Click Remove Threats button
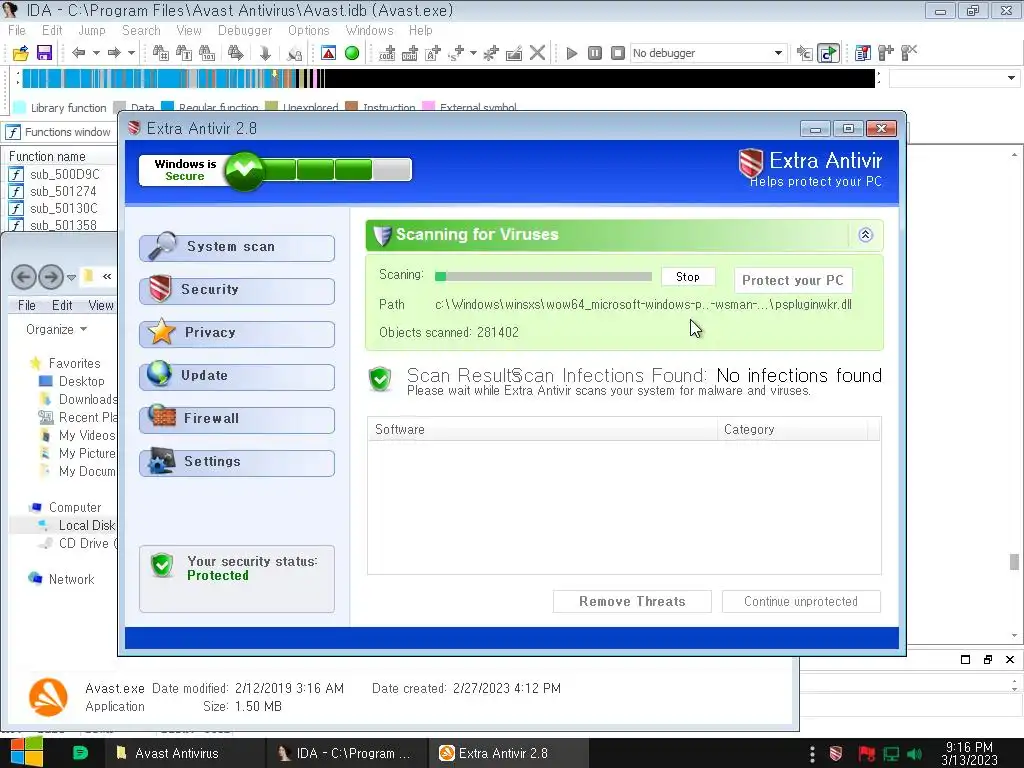Viewport: 1024px width, 768px height. (x=632, y=601)
